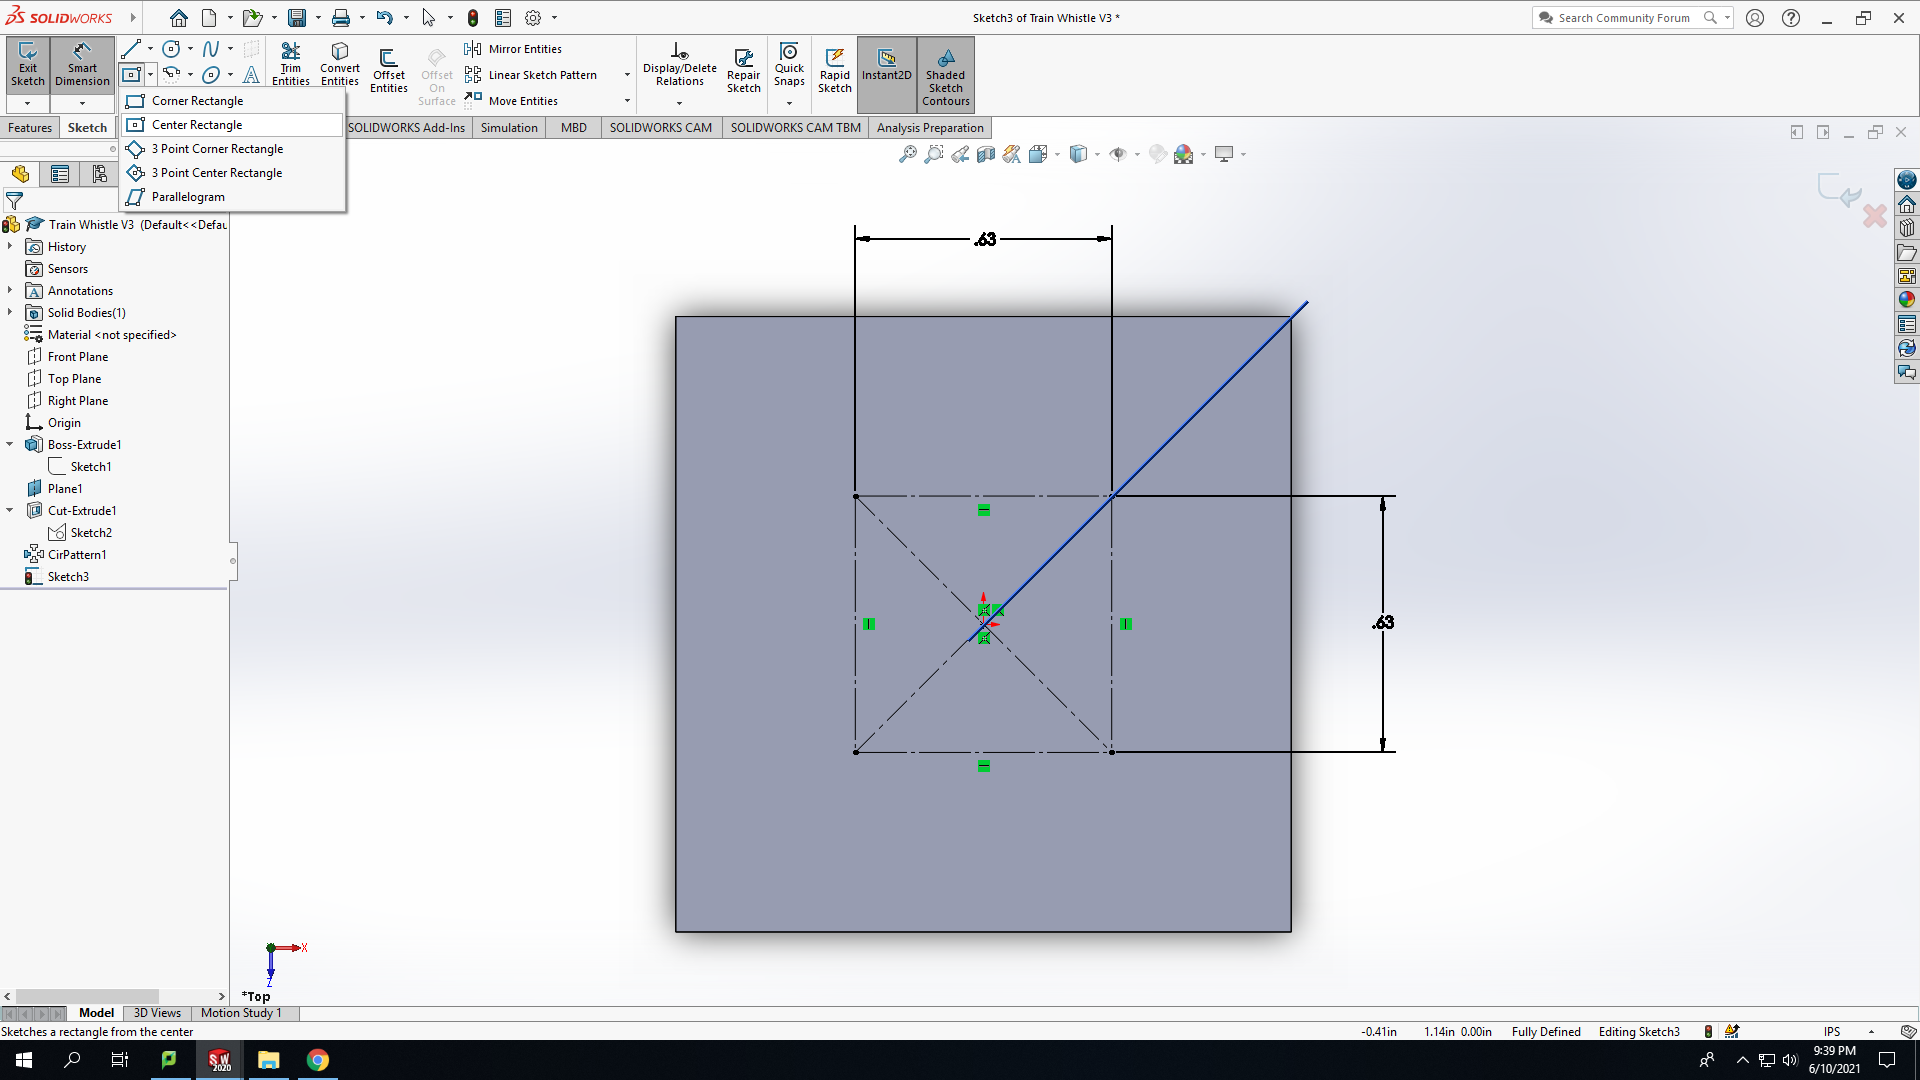Image resolution: width=1920 pixels, height=1080 pixels.
Task: Toggle the Instant2D button off
Action: 886,65
